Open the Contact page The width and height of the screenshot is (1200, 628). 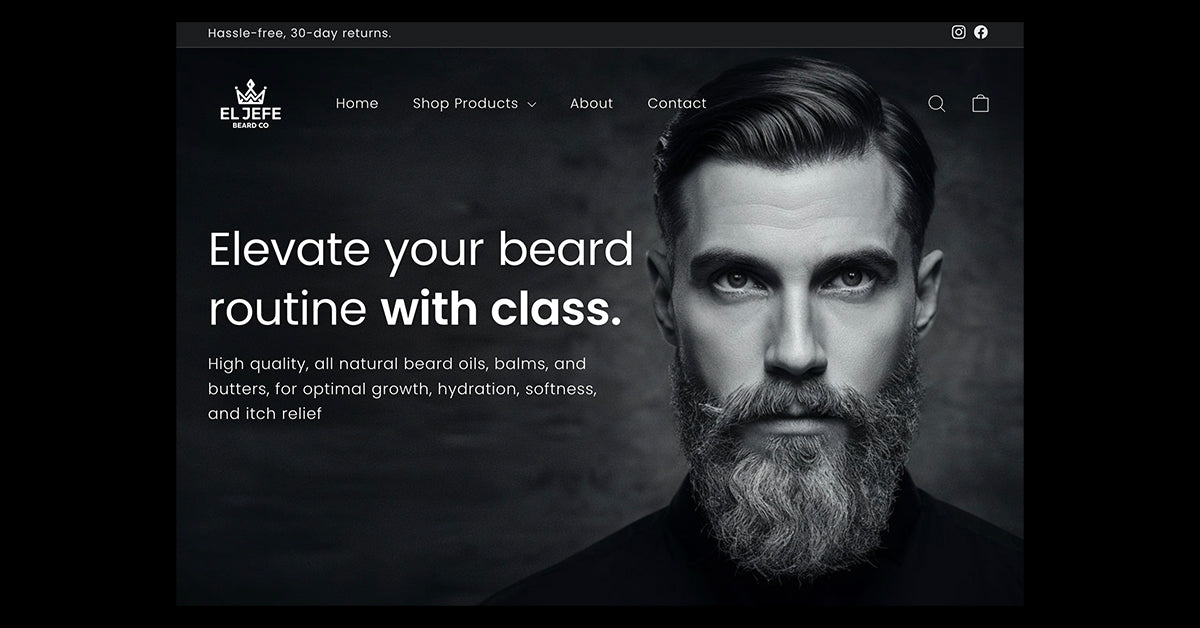pos(677,103)
